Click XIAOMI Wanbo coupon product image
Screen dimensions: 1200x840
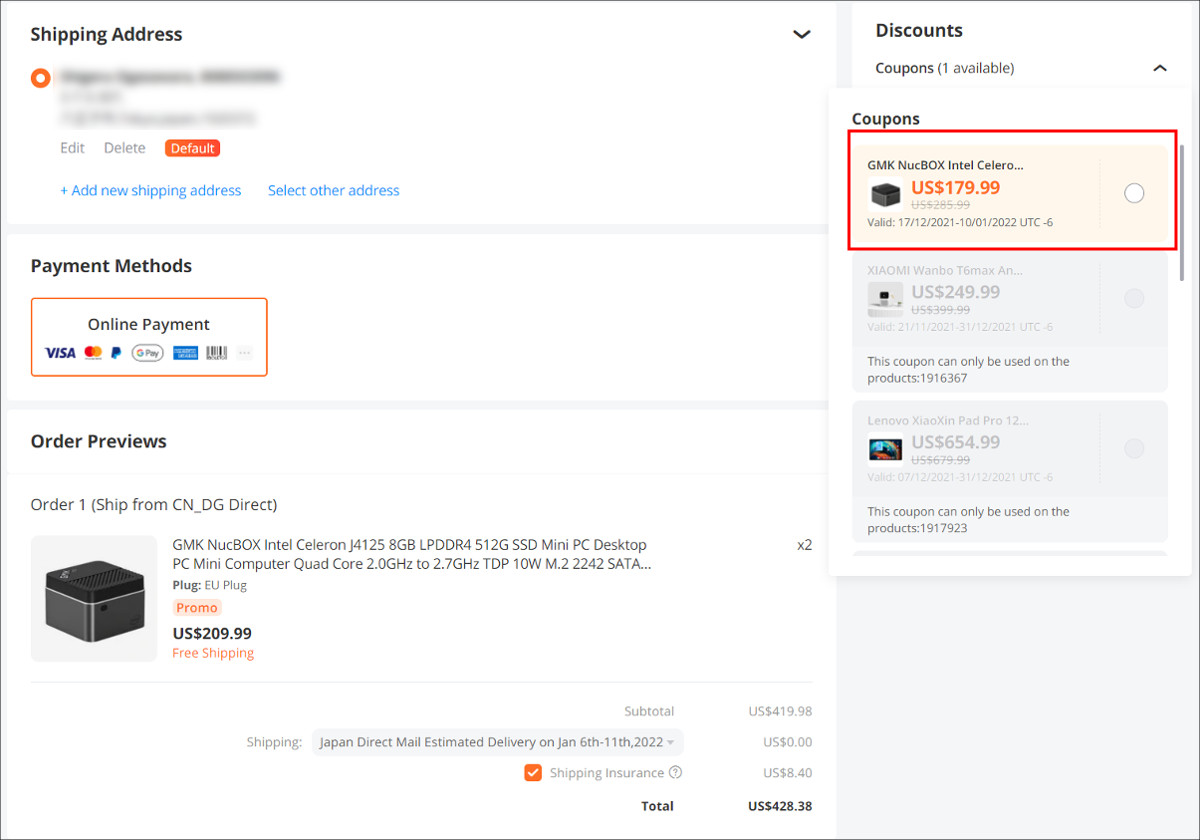(886, 298)
